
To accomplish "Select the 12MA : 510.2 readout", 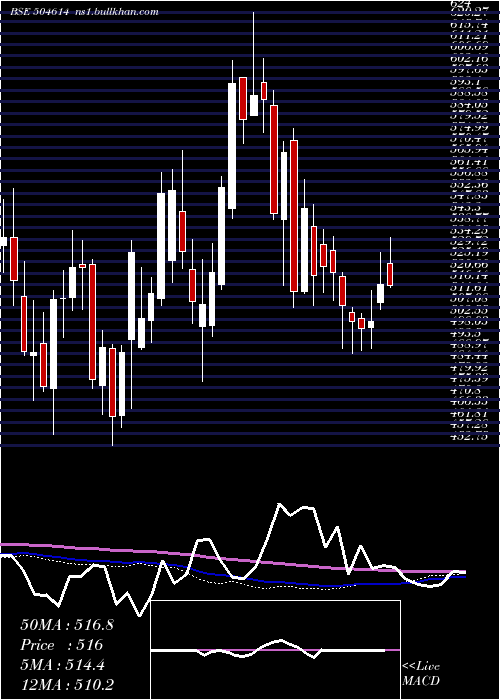I will [x=67, y=684].
